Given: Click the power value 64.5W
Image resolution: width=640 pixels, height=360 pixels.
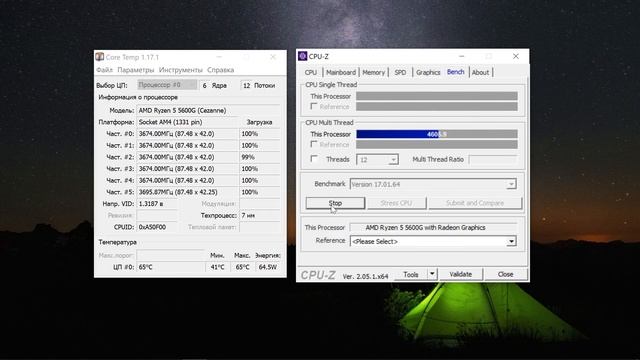Looking at the screenshot, I should point(268,267).
